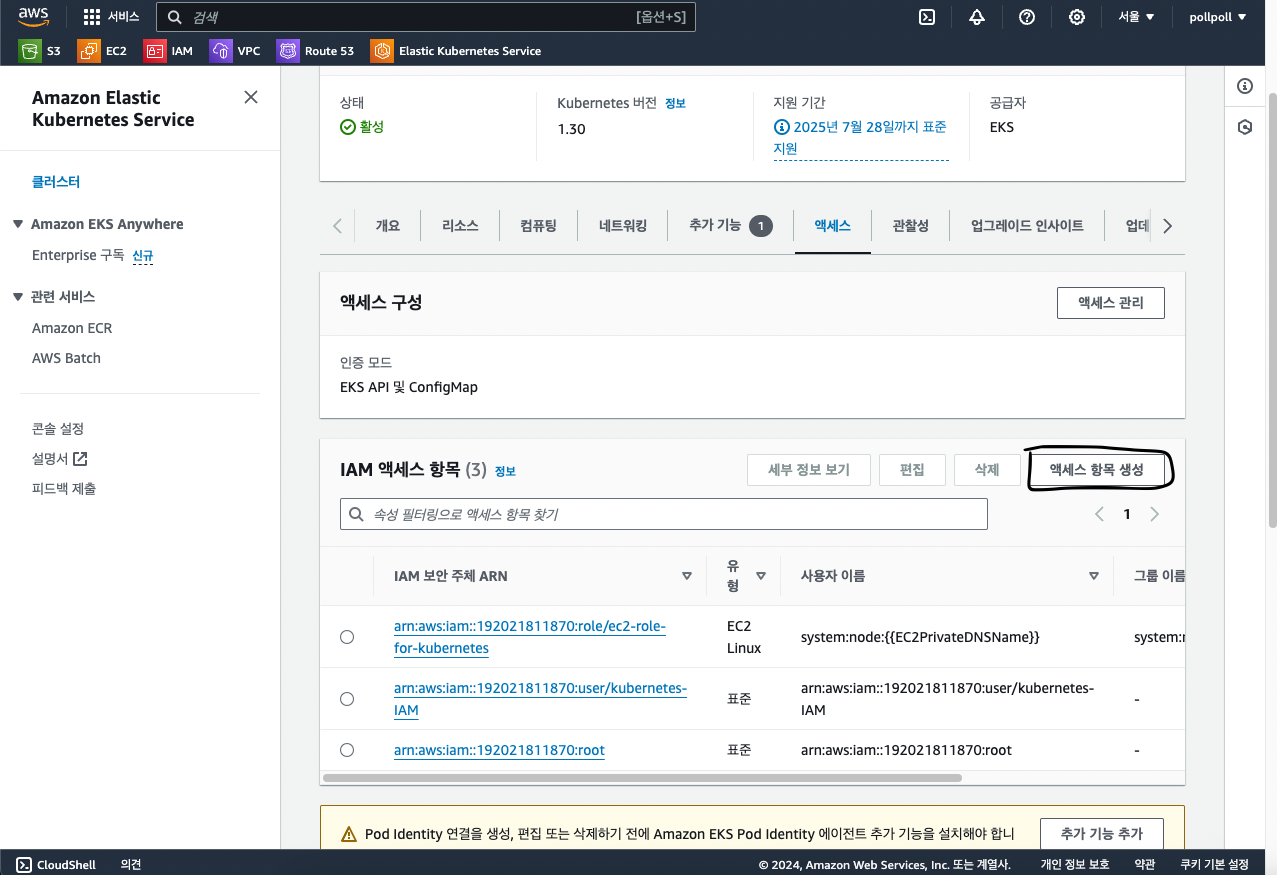
Task: Switch to 추가 기능 tab
Action: click(x=730, y=226)
